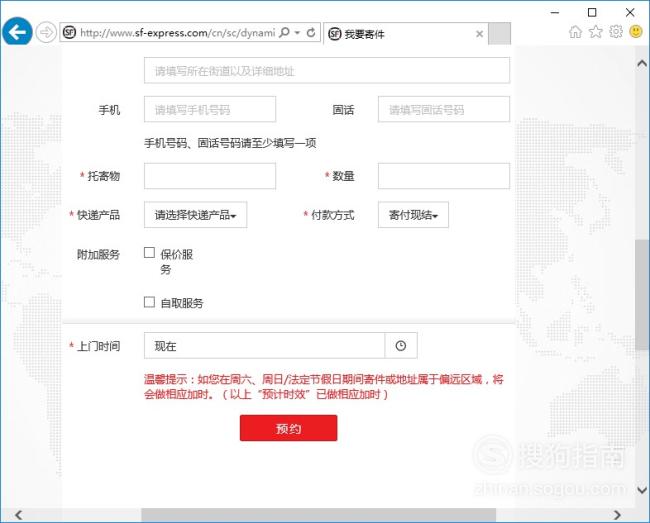Open the browser Tools gear icon
The height and width of the screenshot is (523, 650).
click(x=616, y=31)
